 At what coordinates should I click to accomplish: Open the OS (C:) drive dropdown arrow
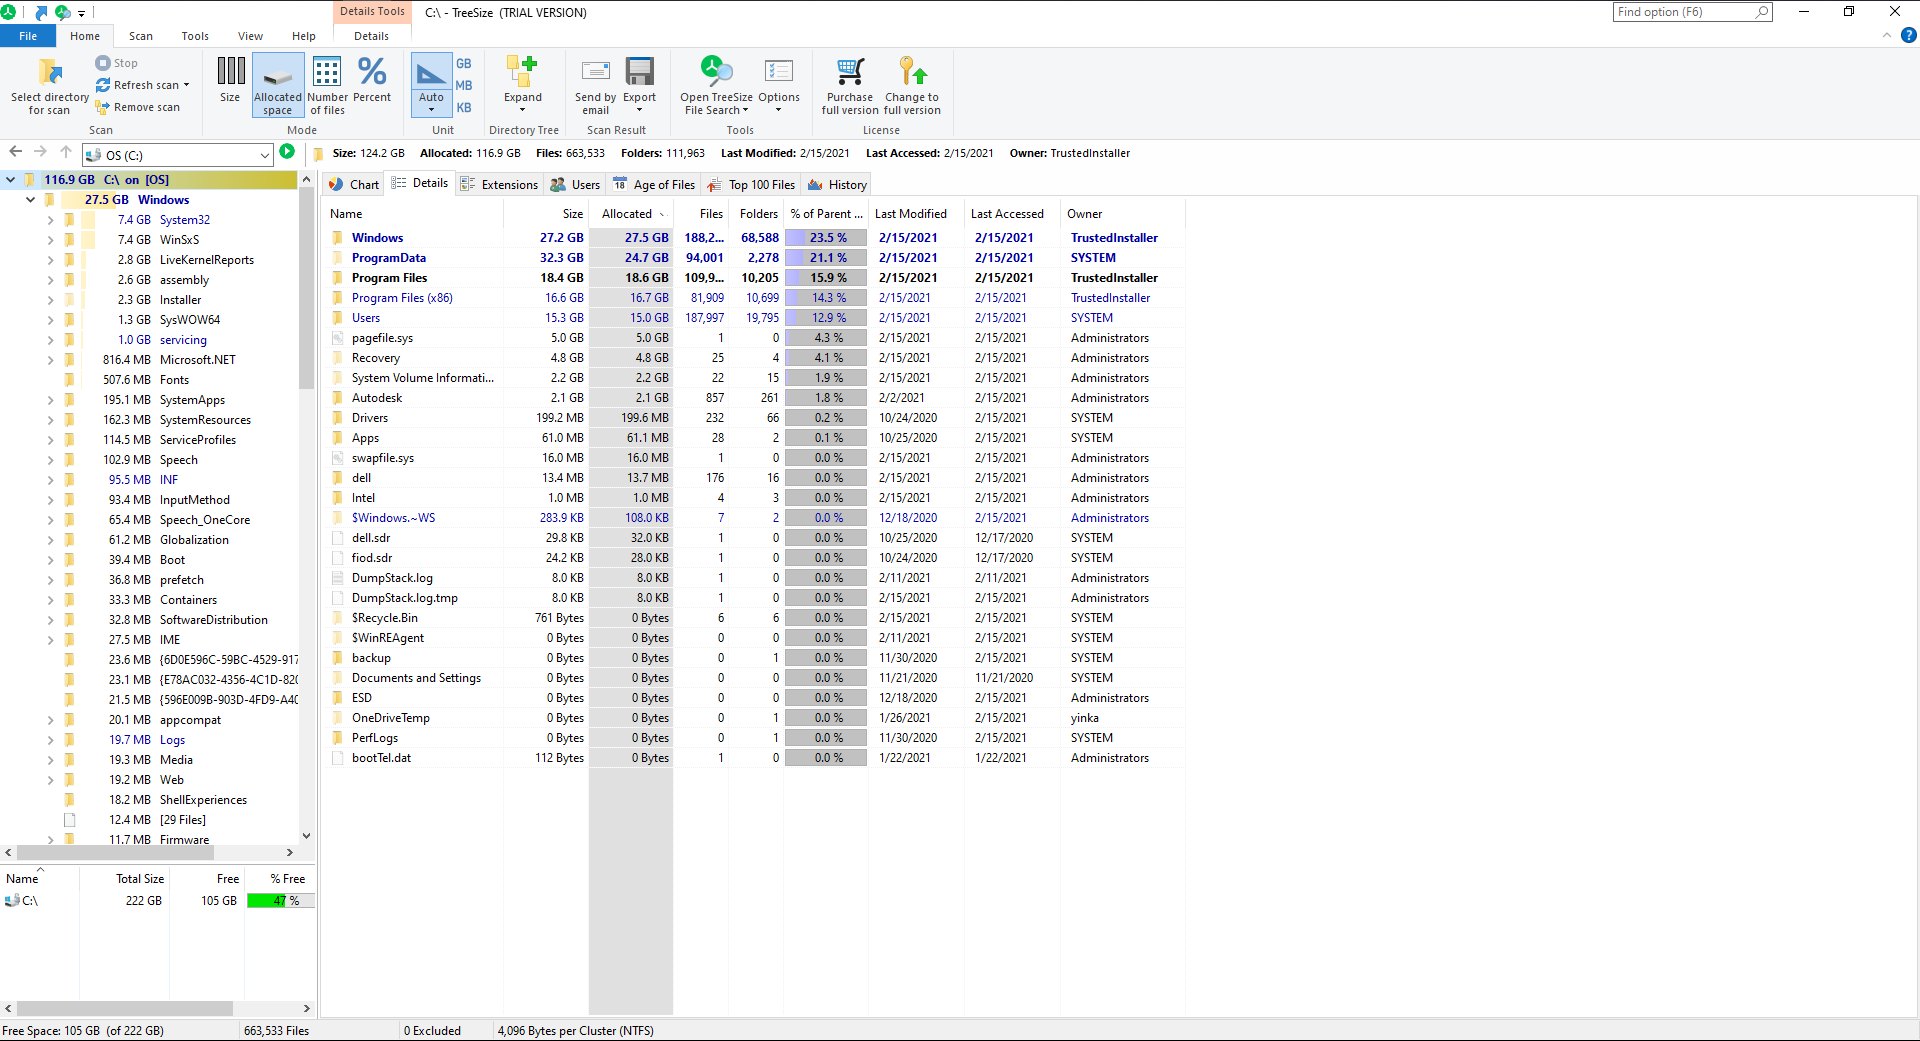[x=265, y=155]
